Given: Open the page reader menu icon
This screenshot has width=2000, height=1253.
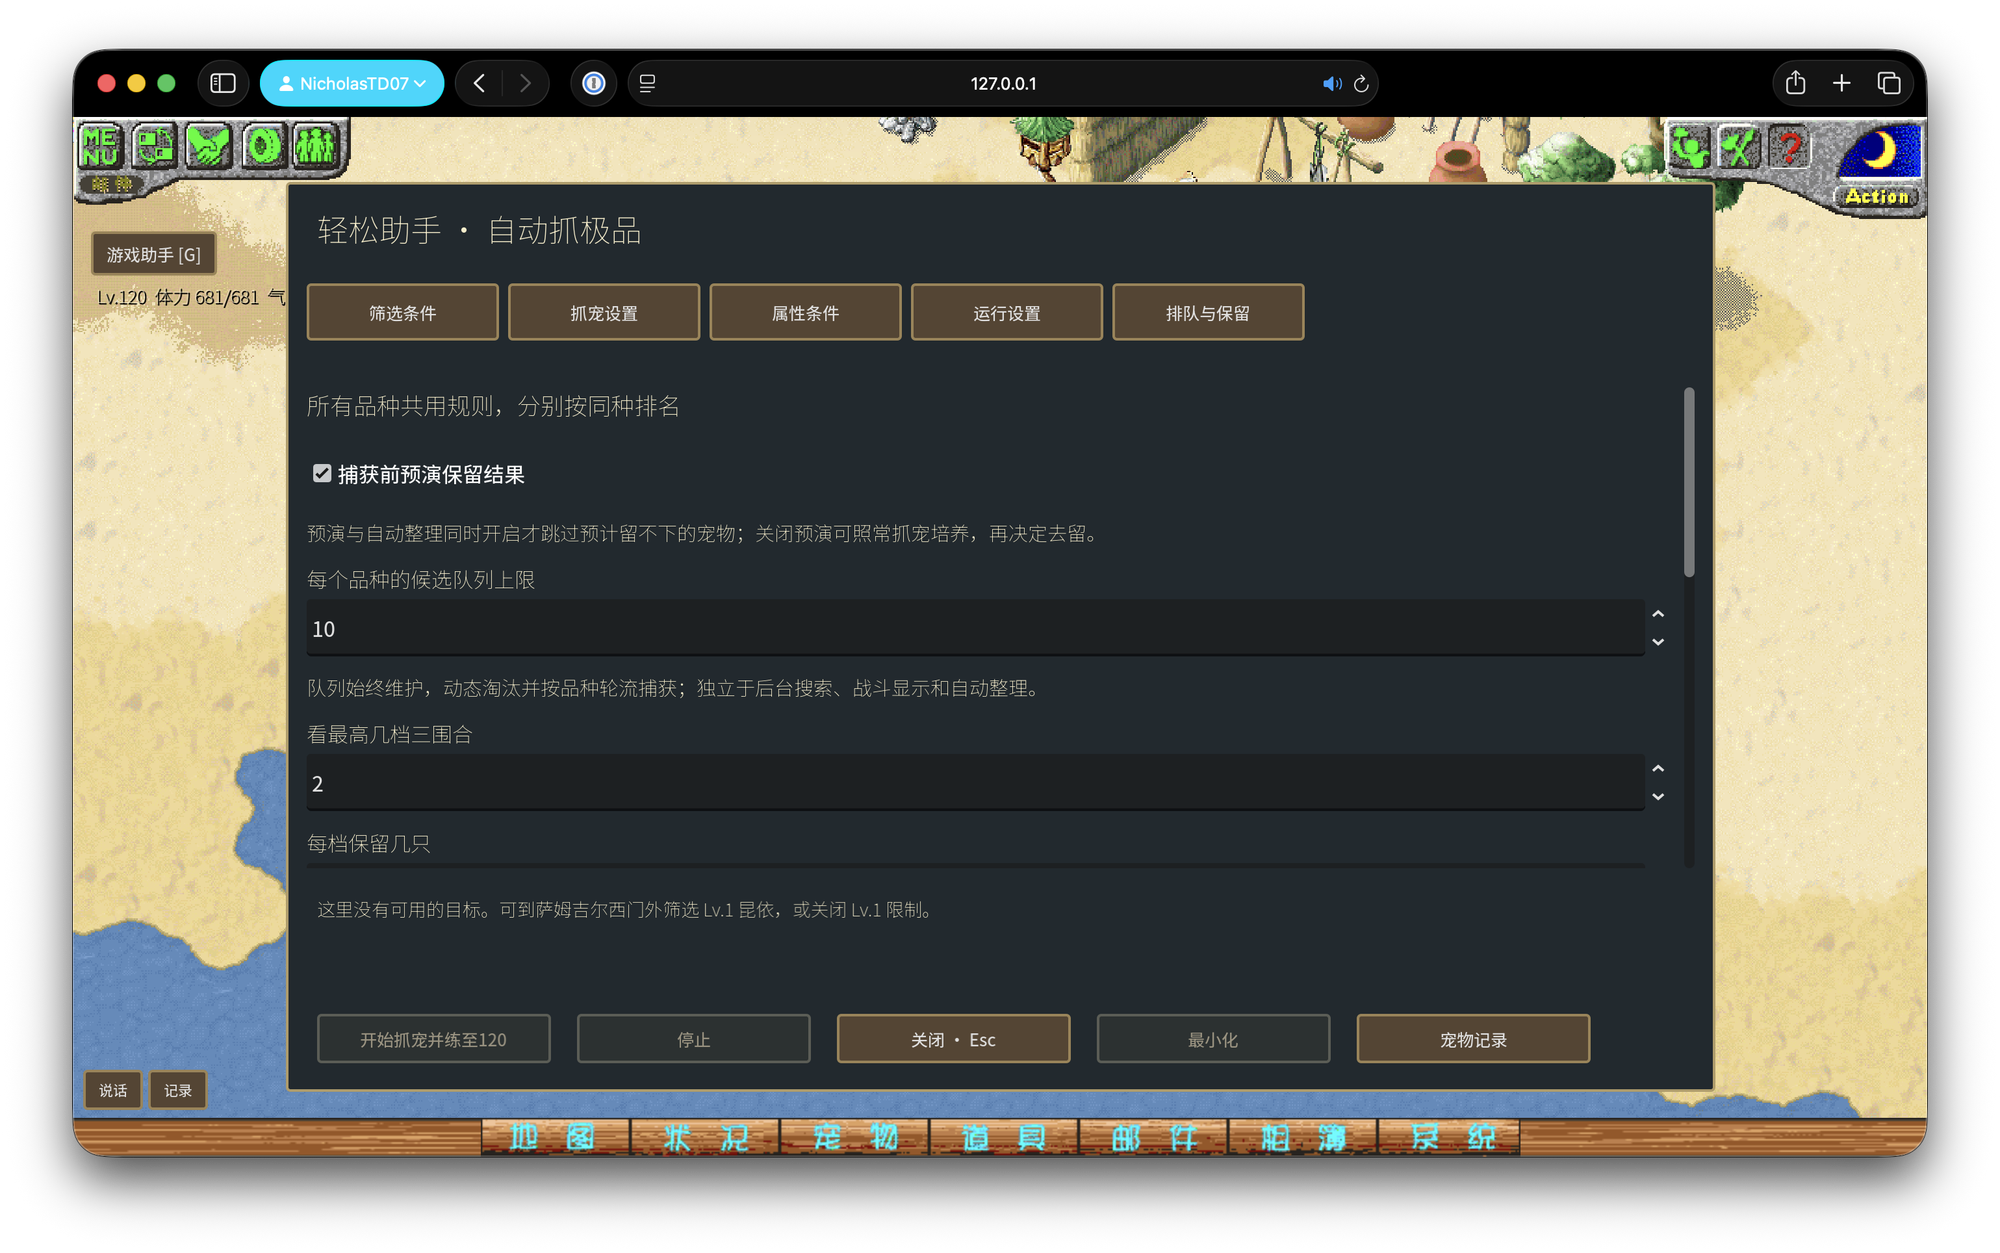Looking at the screenshot, I should tap(648, 83).
